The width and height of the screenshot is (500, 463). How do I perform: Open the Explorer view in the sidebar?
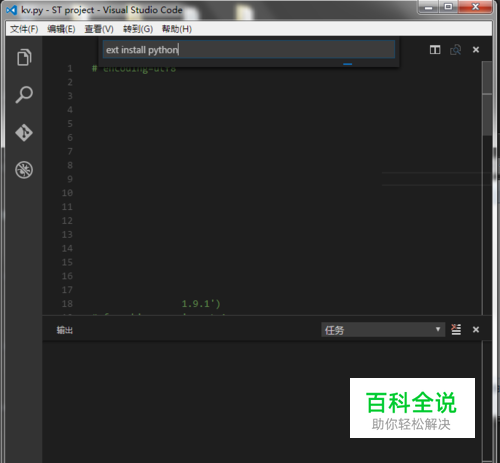click(x=24, y=57)
